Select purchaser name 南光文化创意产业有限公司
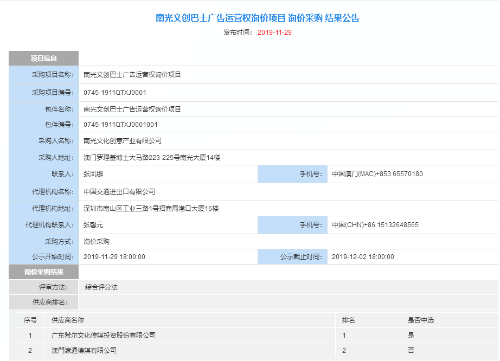Image resolution: width=500 pixels, height=361 pixels. (x=122, y=141)
